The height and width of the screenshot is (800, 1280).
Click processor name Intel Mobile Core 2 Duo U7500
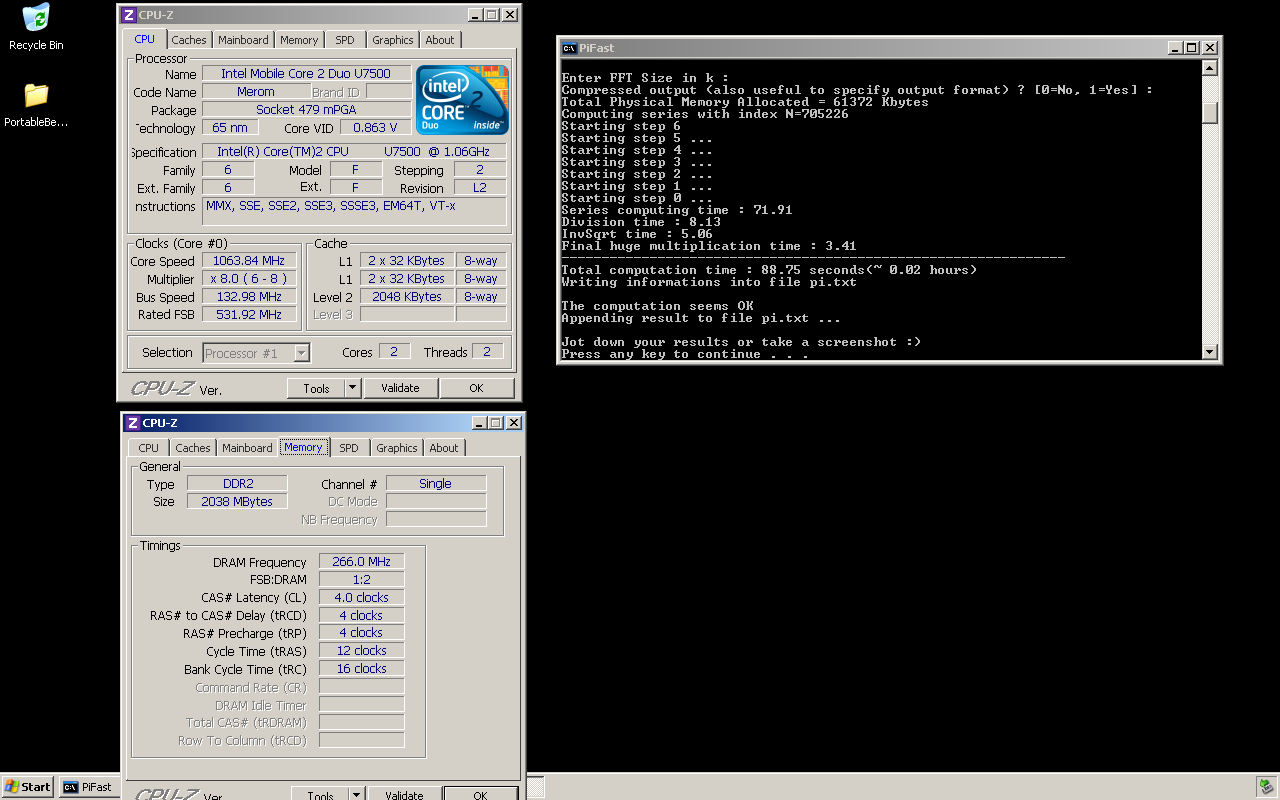pyautogui.click(x=306, y=74)
